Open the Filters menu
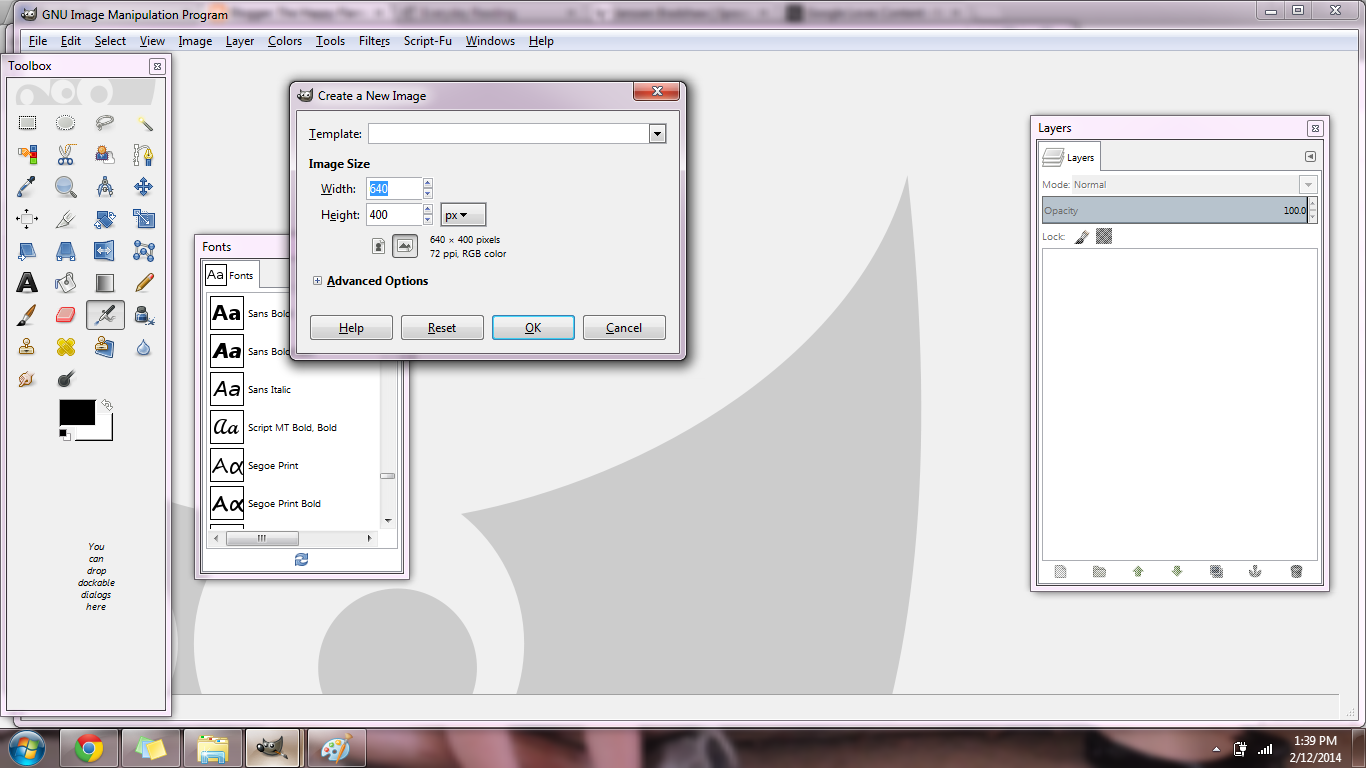1366x768 pixels. click(x=375, y=41)
